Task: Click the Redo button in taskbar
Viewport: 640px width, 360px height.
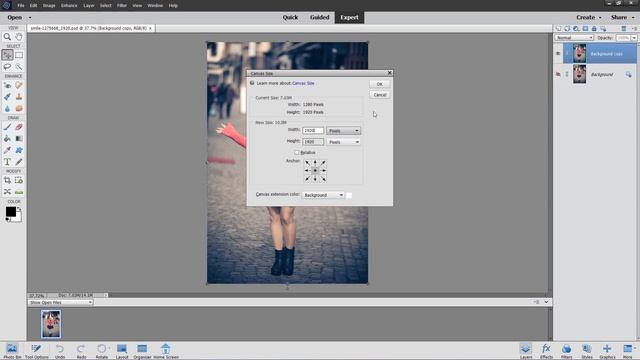Action: [x=81, y=351]
